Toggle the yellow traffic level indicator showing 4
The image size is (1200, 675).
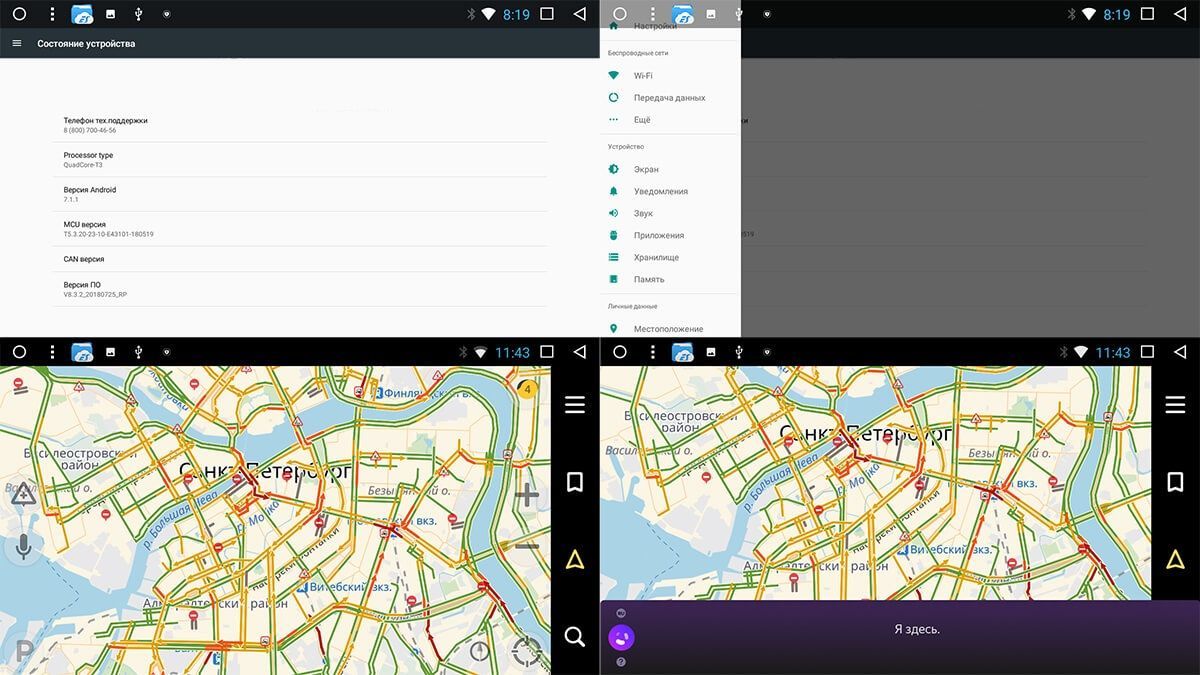[x=528, y=389]
